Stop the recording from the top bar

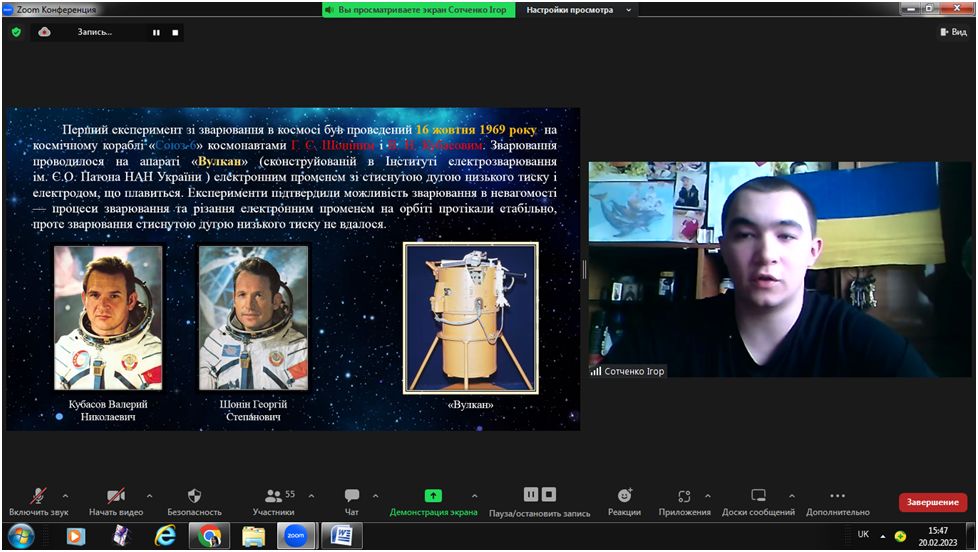click(x=175, y=32)
